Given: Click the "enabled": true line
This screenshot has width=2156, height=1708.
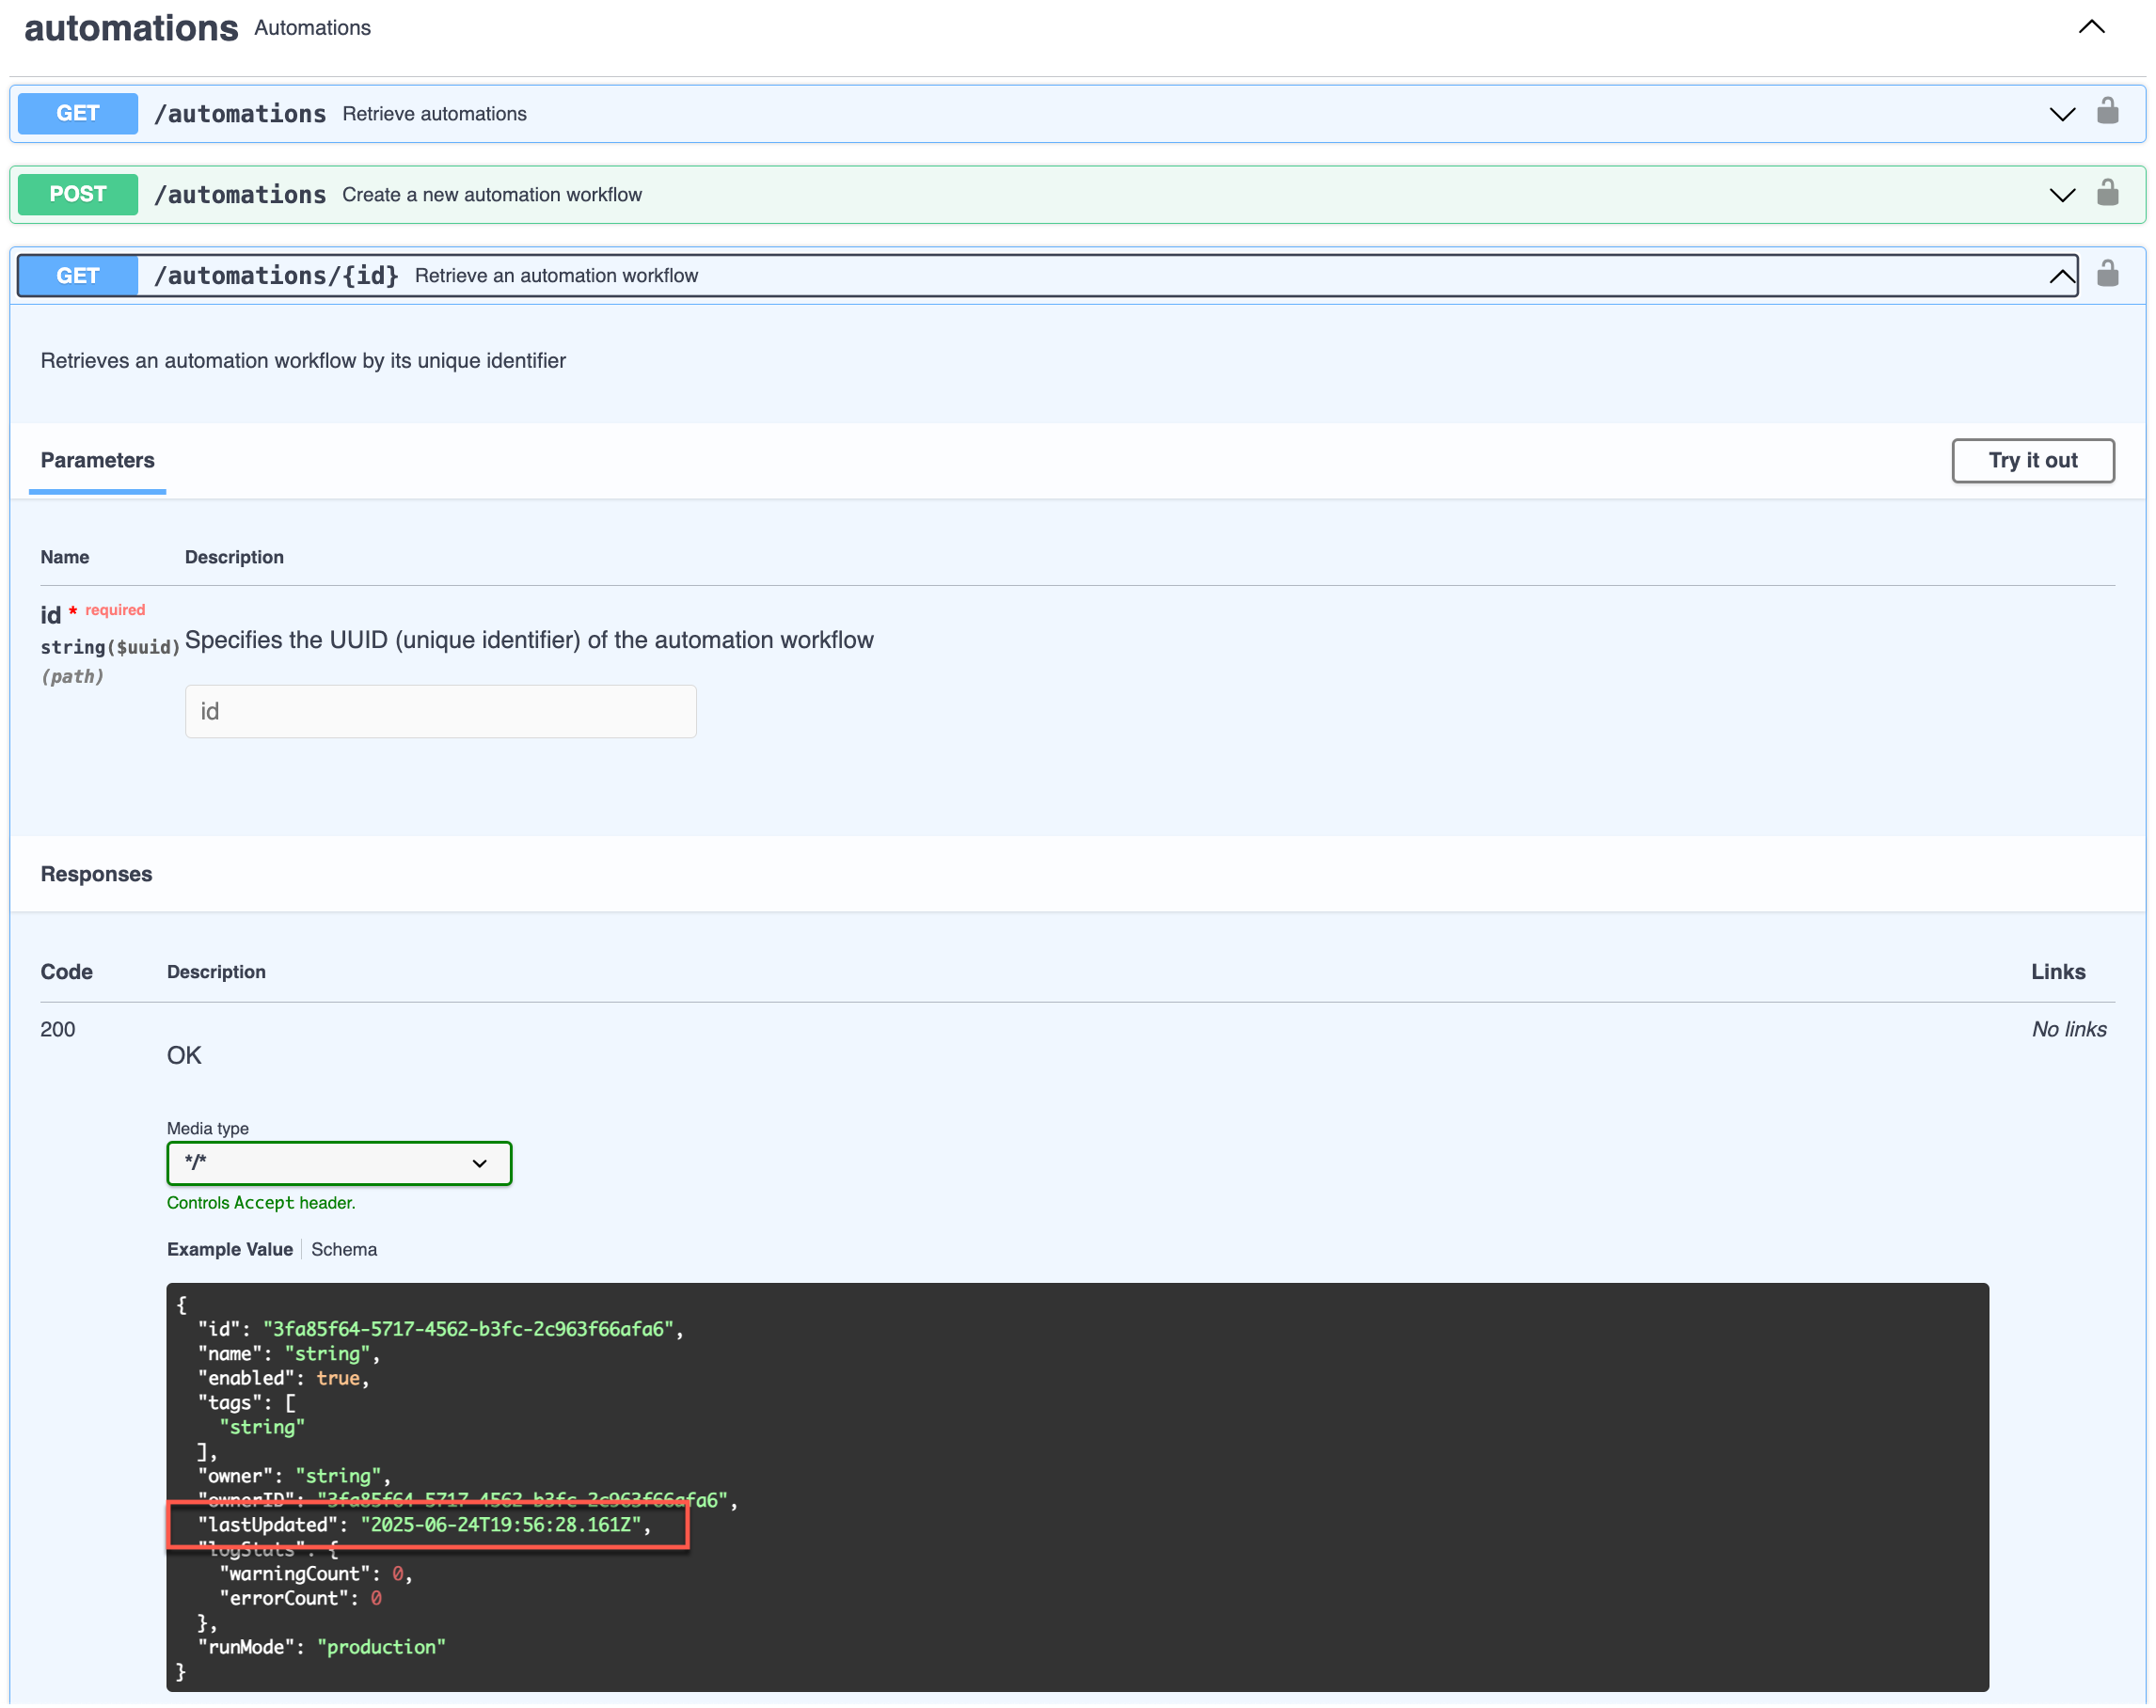Looking at the screenshot, I should click(284, 1377).
